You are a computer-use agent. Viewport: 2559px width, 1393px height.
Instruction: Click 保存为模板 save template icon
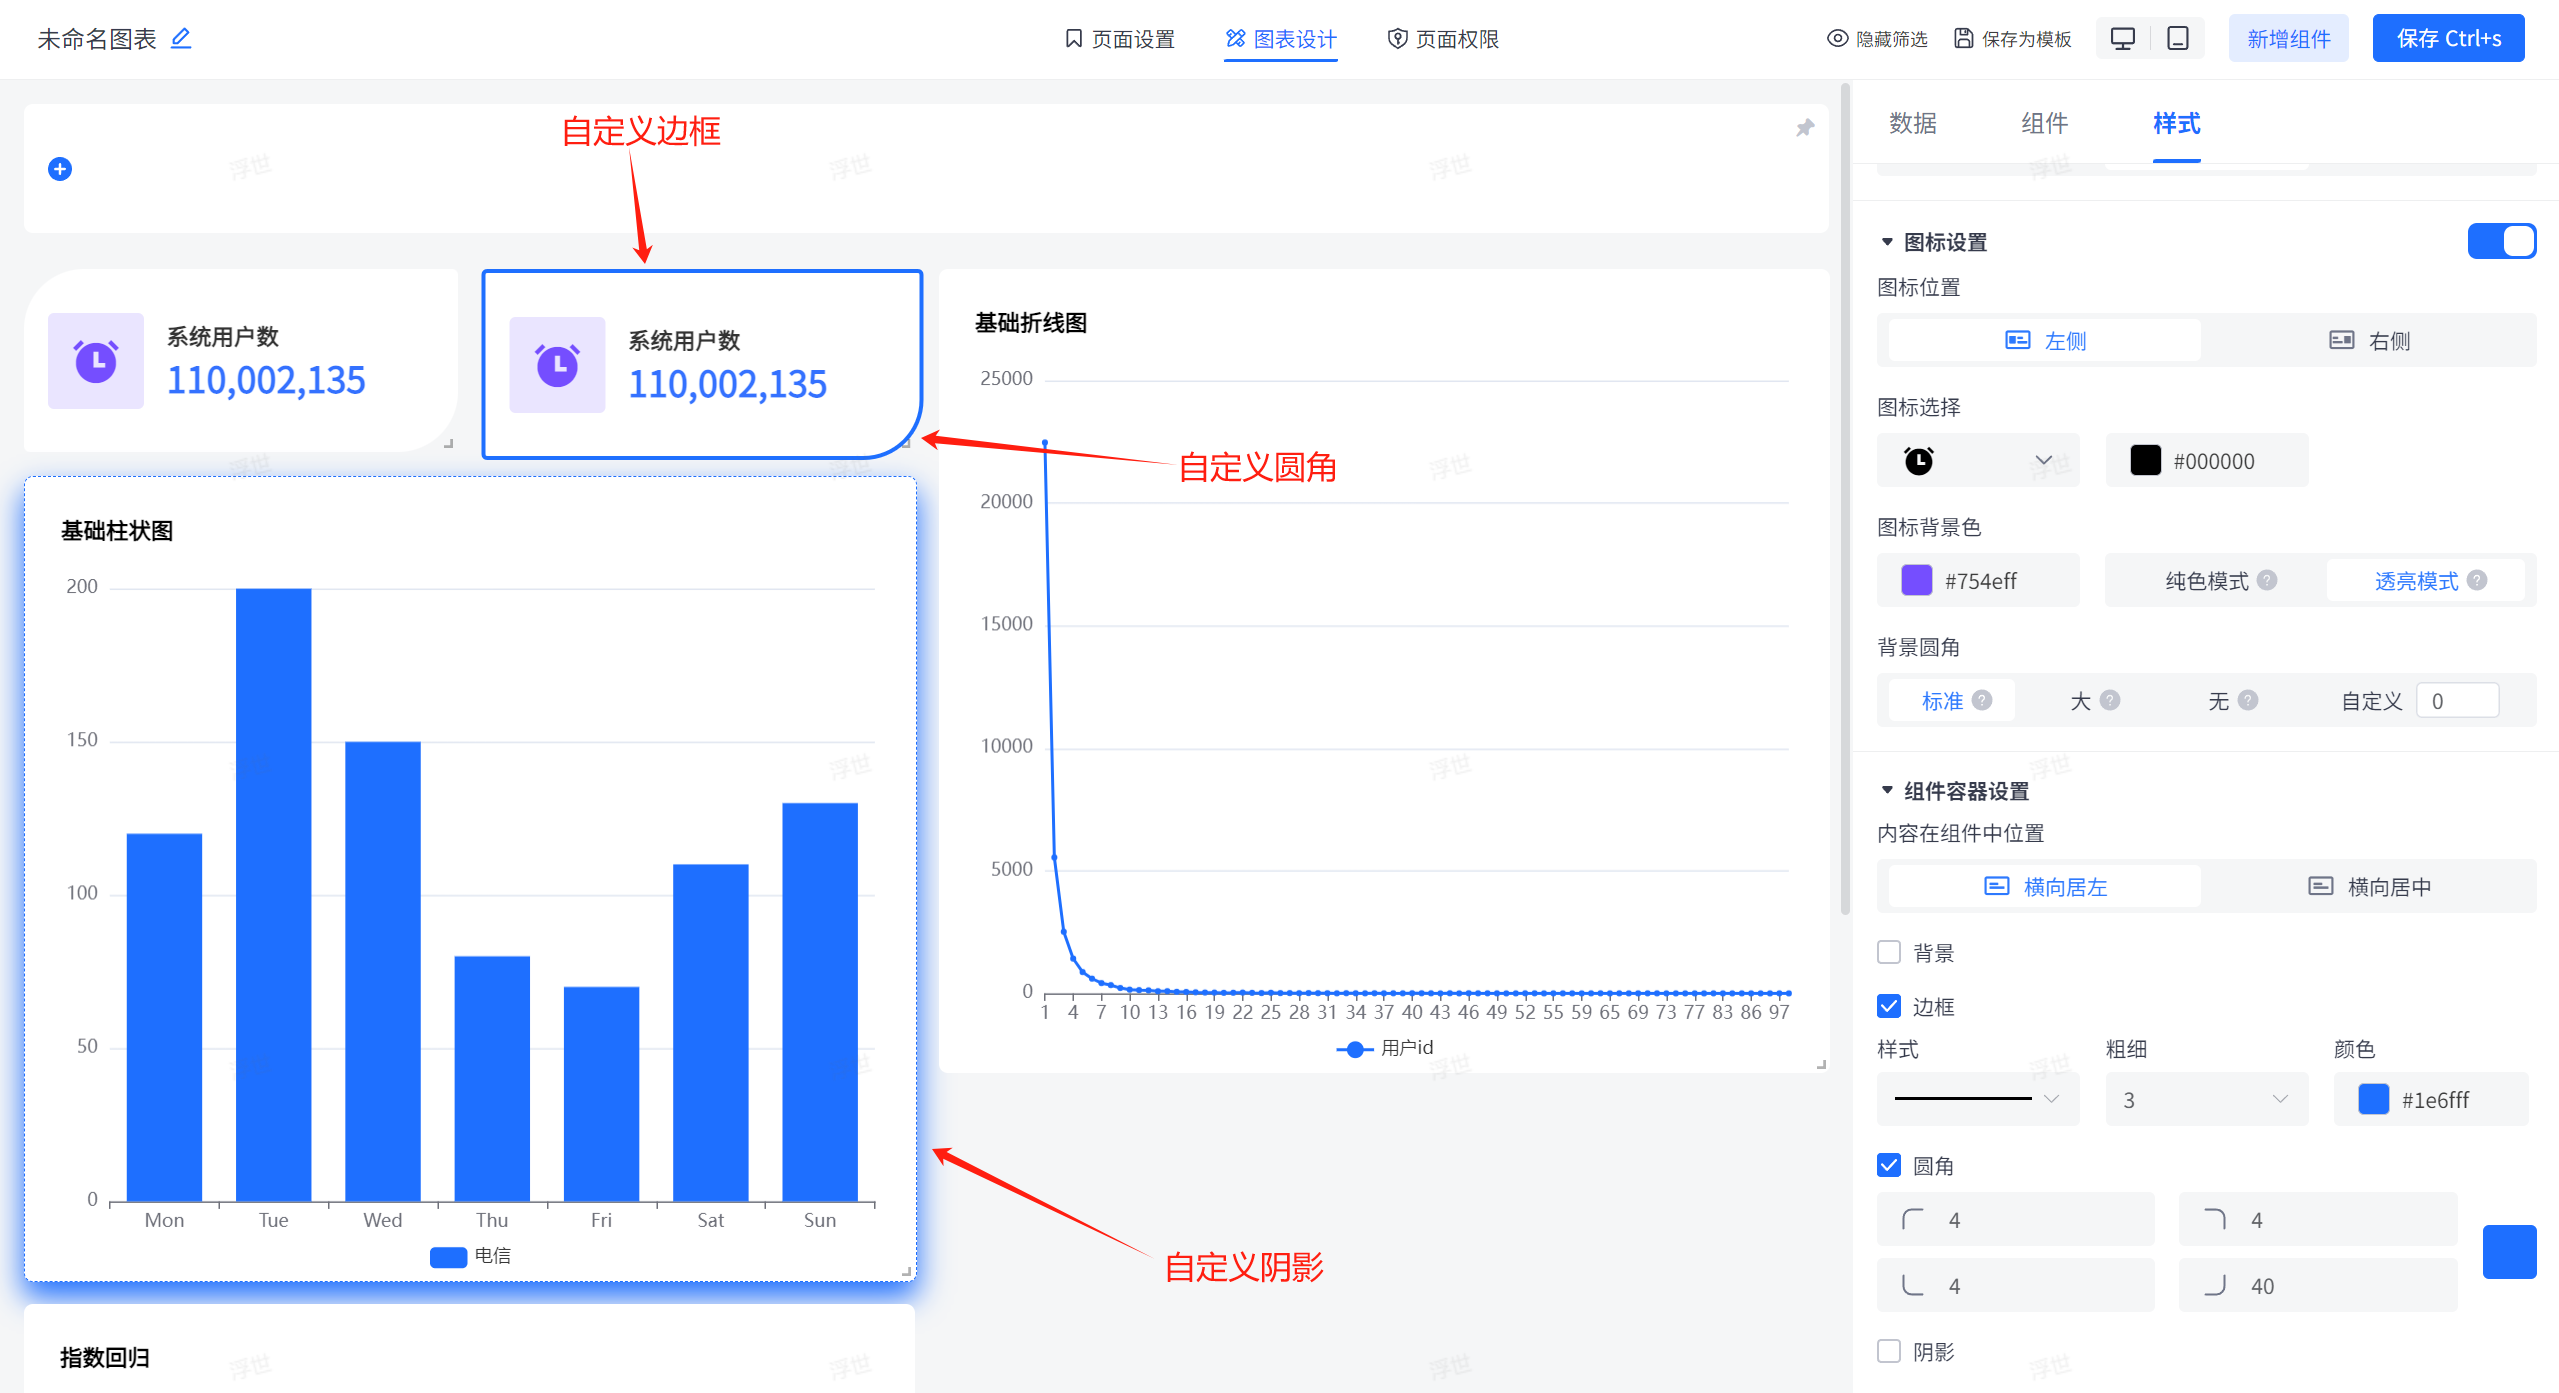(x=1964, y=39)
